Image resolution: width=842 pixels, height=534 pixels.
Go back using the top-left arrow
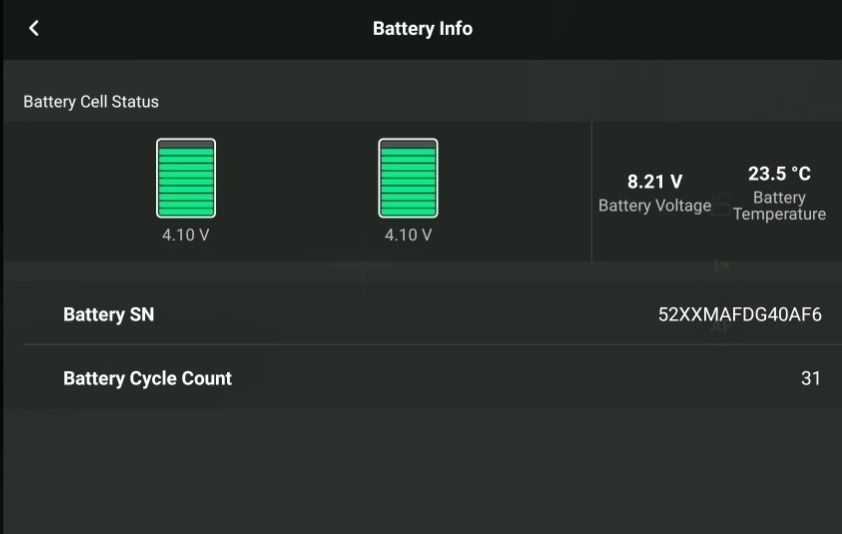click(x=34, y=28)
